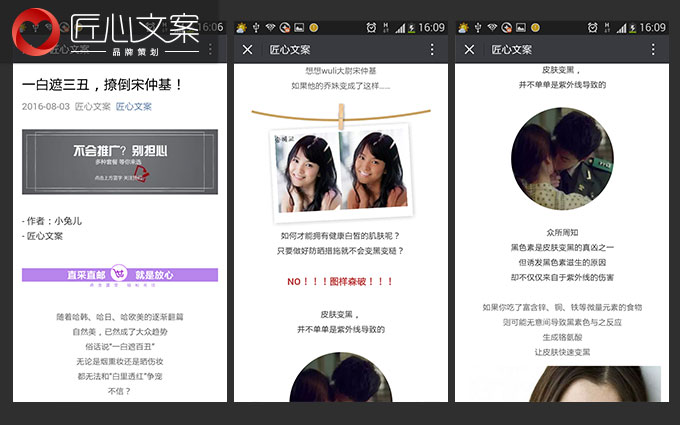Tap the line 只要做好防晒措施就不会变黑变糙？
The image size is (680, 425).
click(x=341, y=251)
